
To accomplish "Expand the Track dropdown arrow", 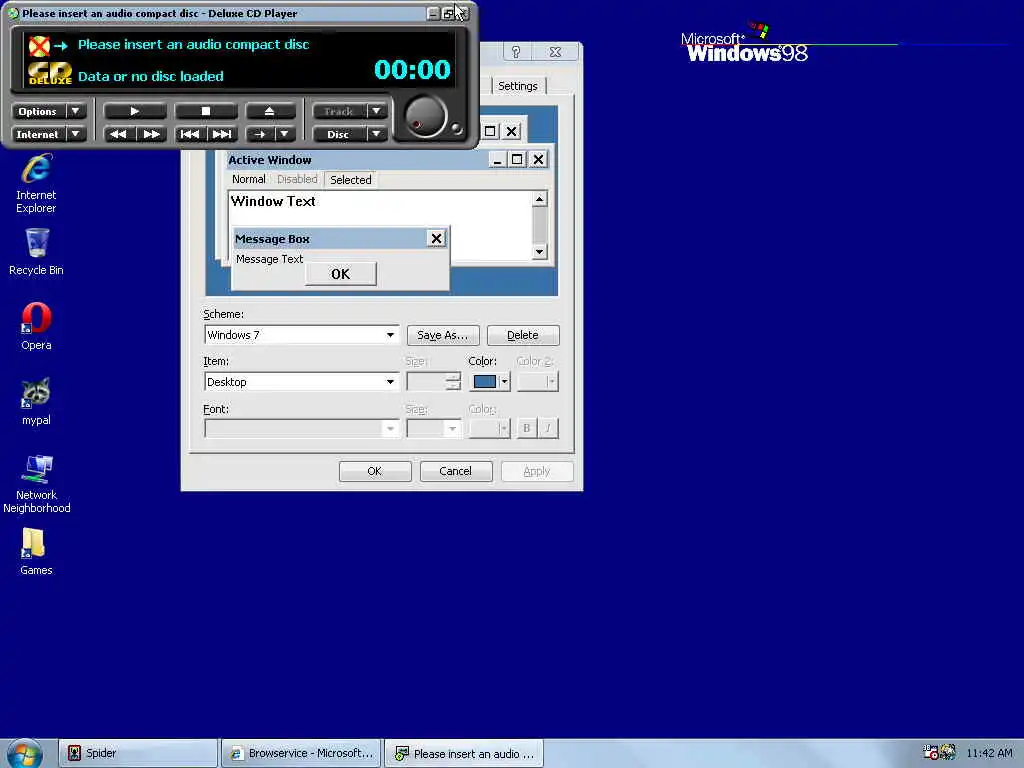I will (x=376, y=112).
